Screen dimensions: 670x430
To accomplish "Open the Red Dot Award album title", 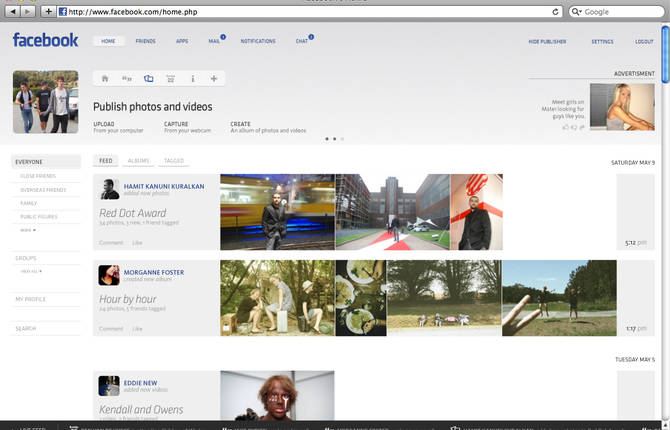I will pyautogui.click(x=132, y=213).
